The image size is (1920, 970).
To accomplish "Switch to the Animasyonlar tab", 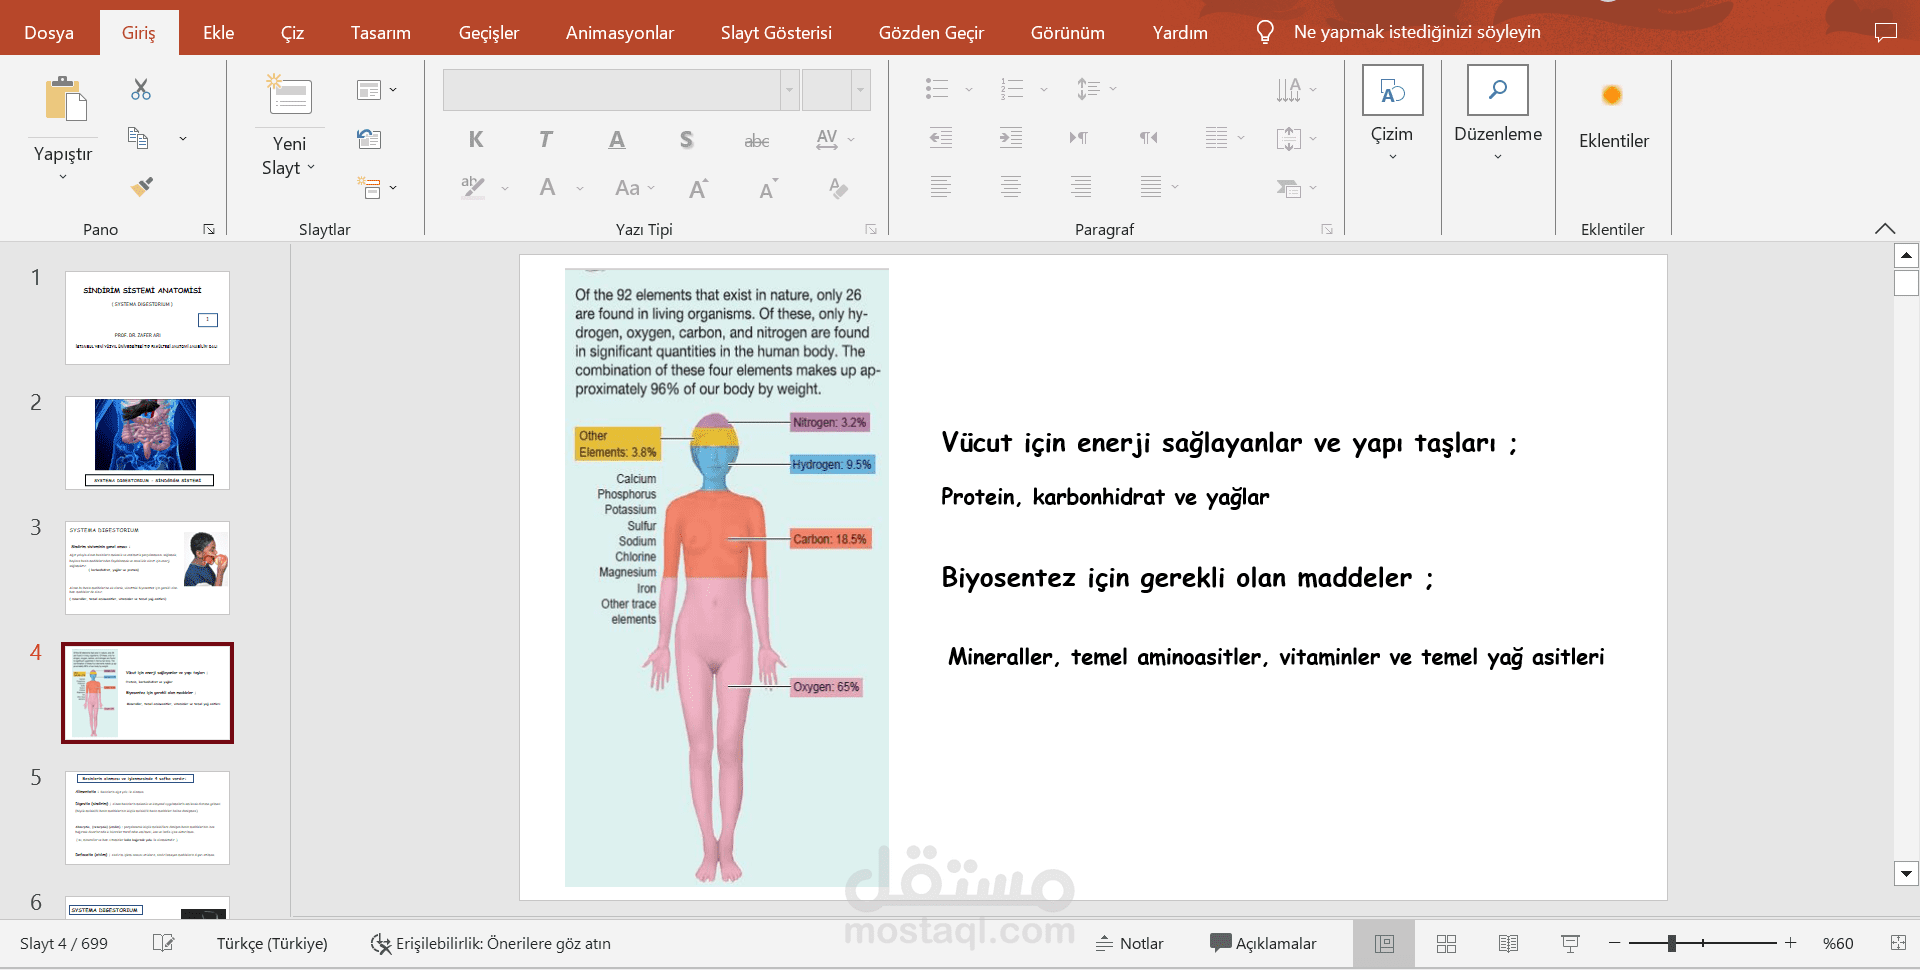I will coord(620,32).
